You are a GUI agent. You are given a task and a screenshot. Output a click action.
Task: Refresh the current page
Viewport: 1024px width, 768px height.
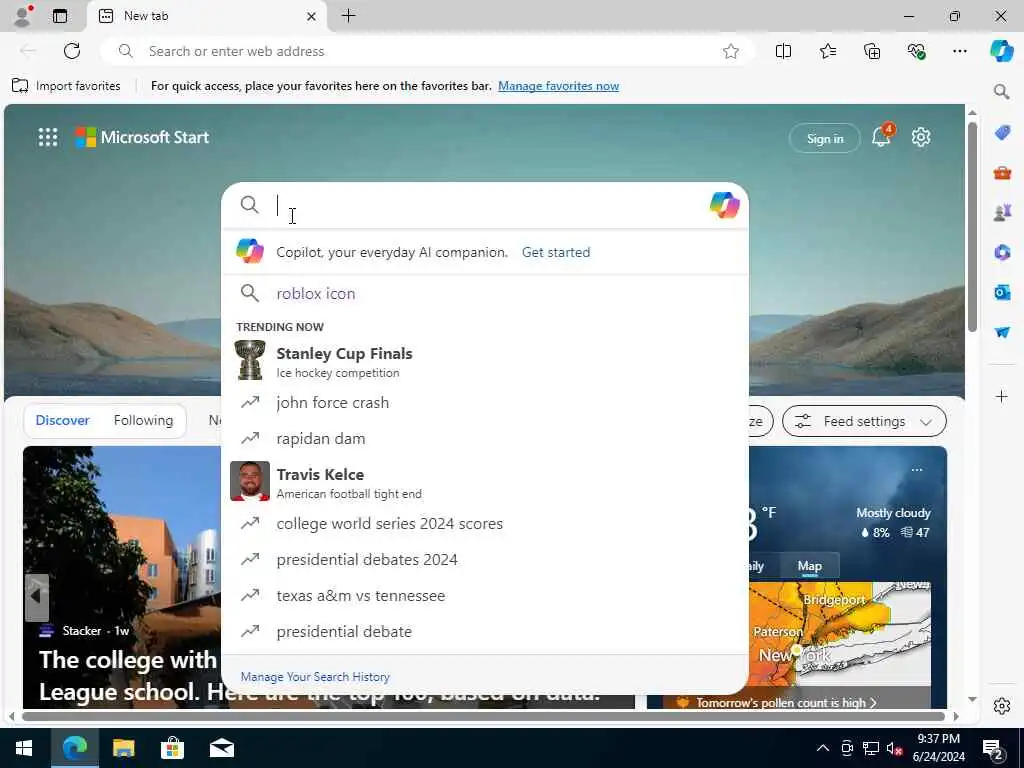coord(72,51)
